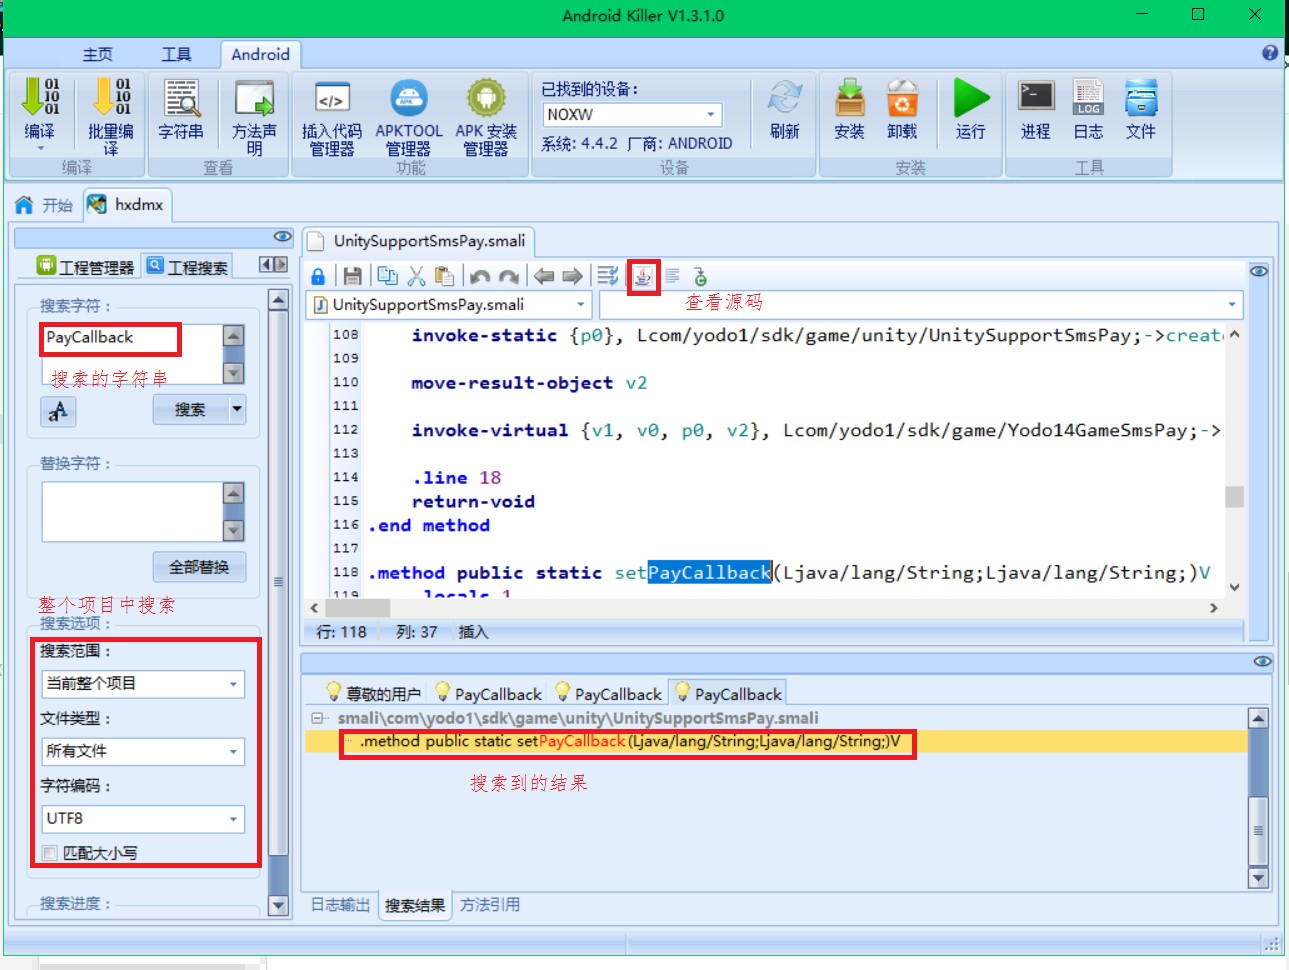This screenshot has height=970, width=1289.
Task: Select the setPayCallback search result row
Action: click(776, 741)
